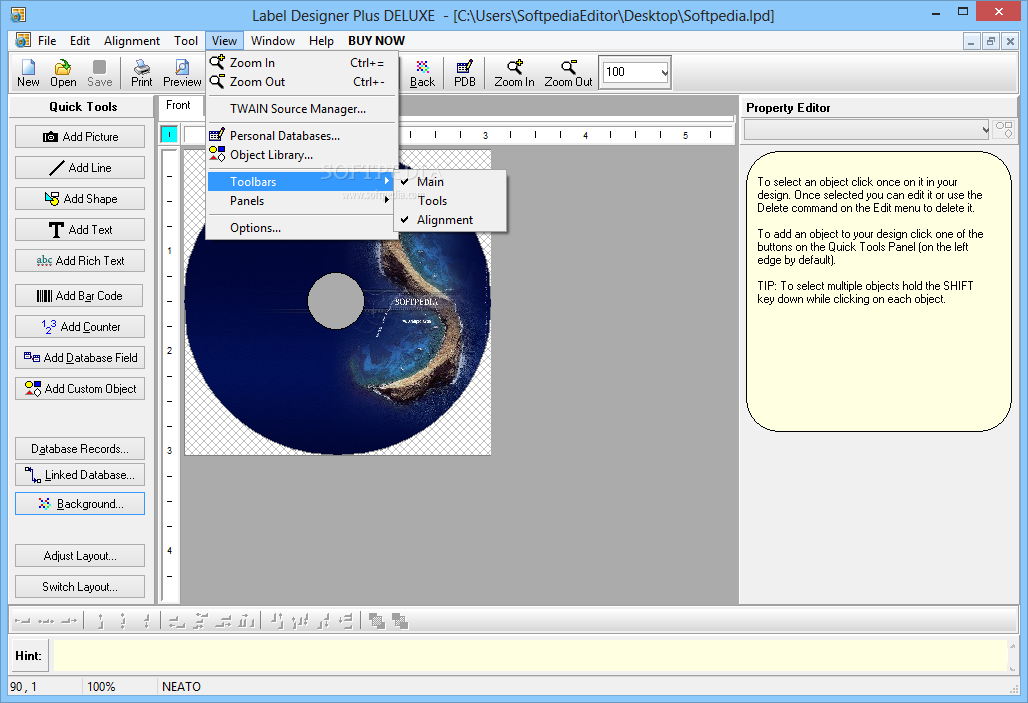Open the File menu
The width and height of the screenshot is (1028, 703).
[x=47, y=41]
